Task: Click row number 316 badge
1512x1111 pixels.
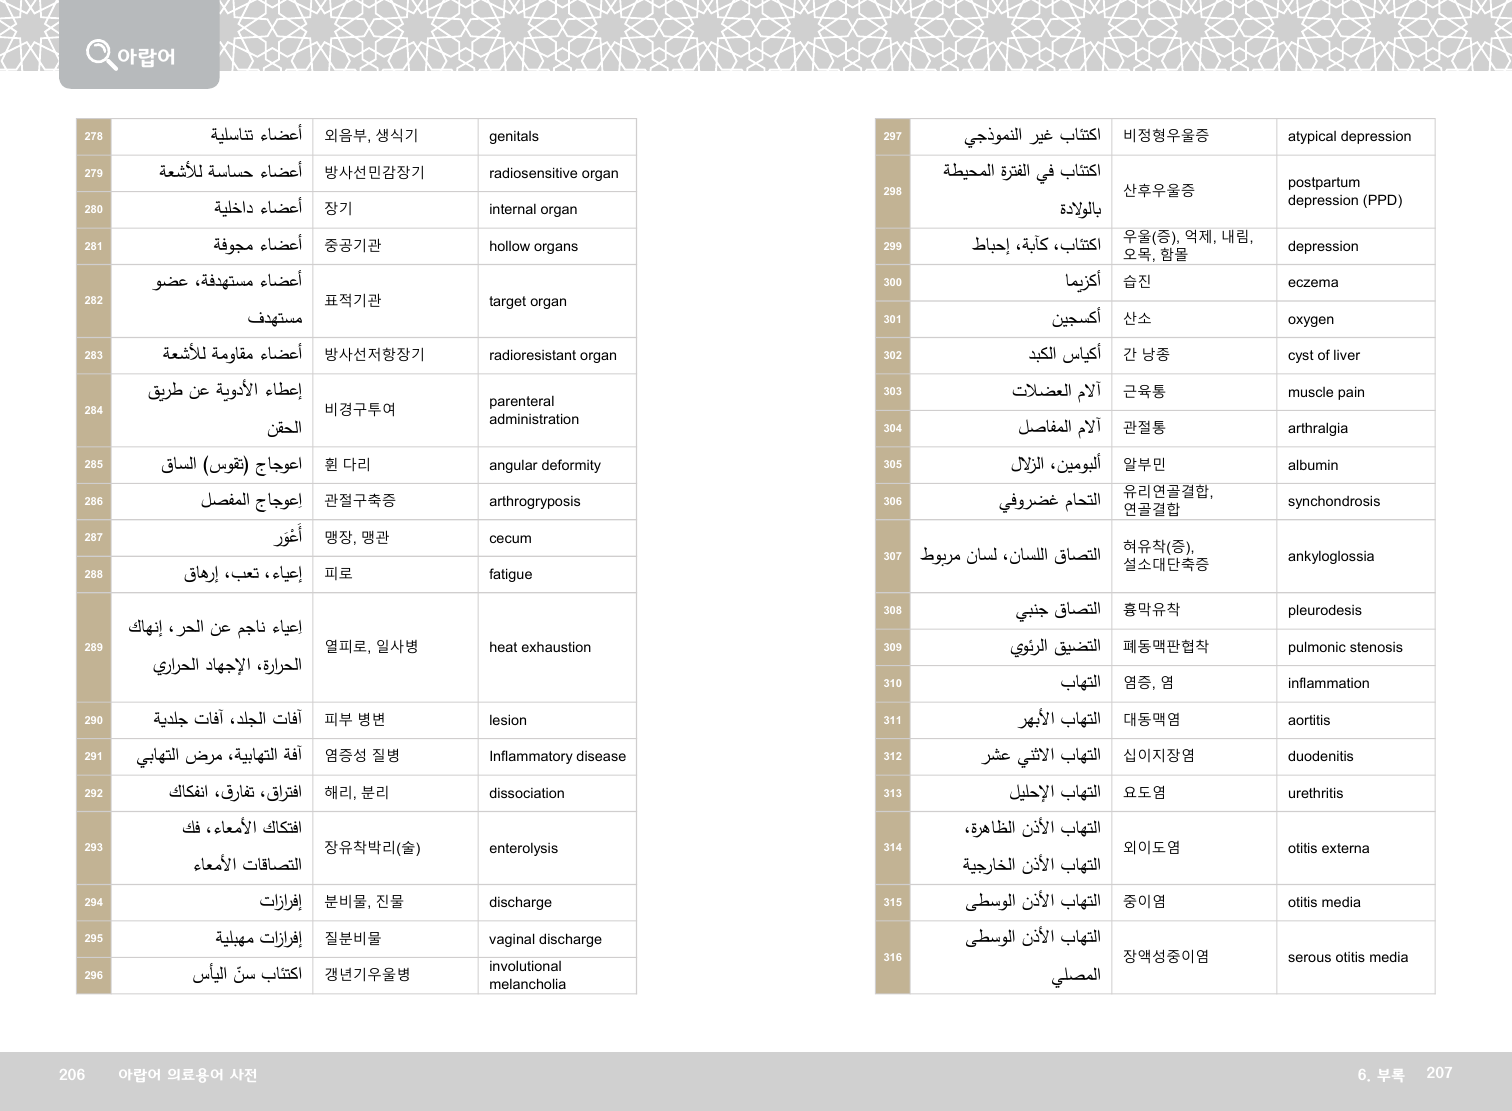Action: [892, 957]
